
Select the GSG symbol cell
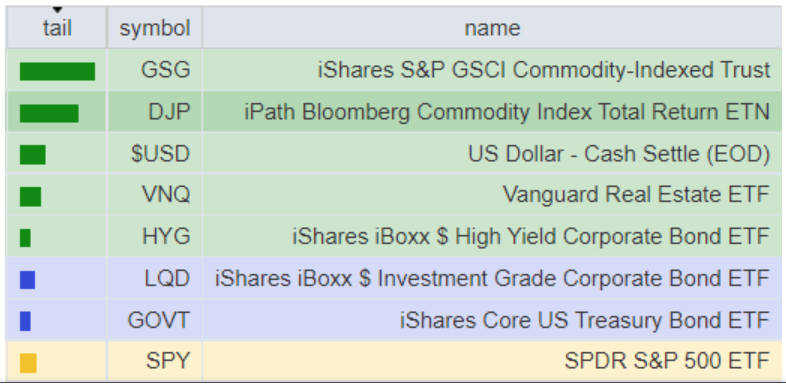tap(154, 70)
